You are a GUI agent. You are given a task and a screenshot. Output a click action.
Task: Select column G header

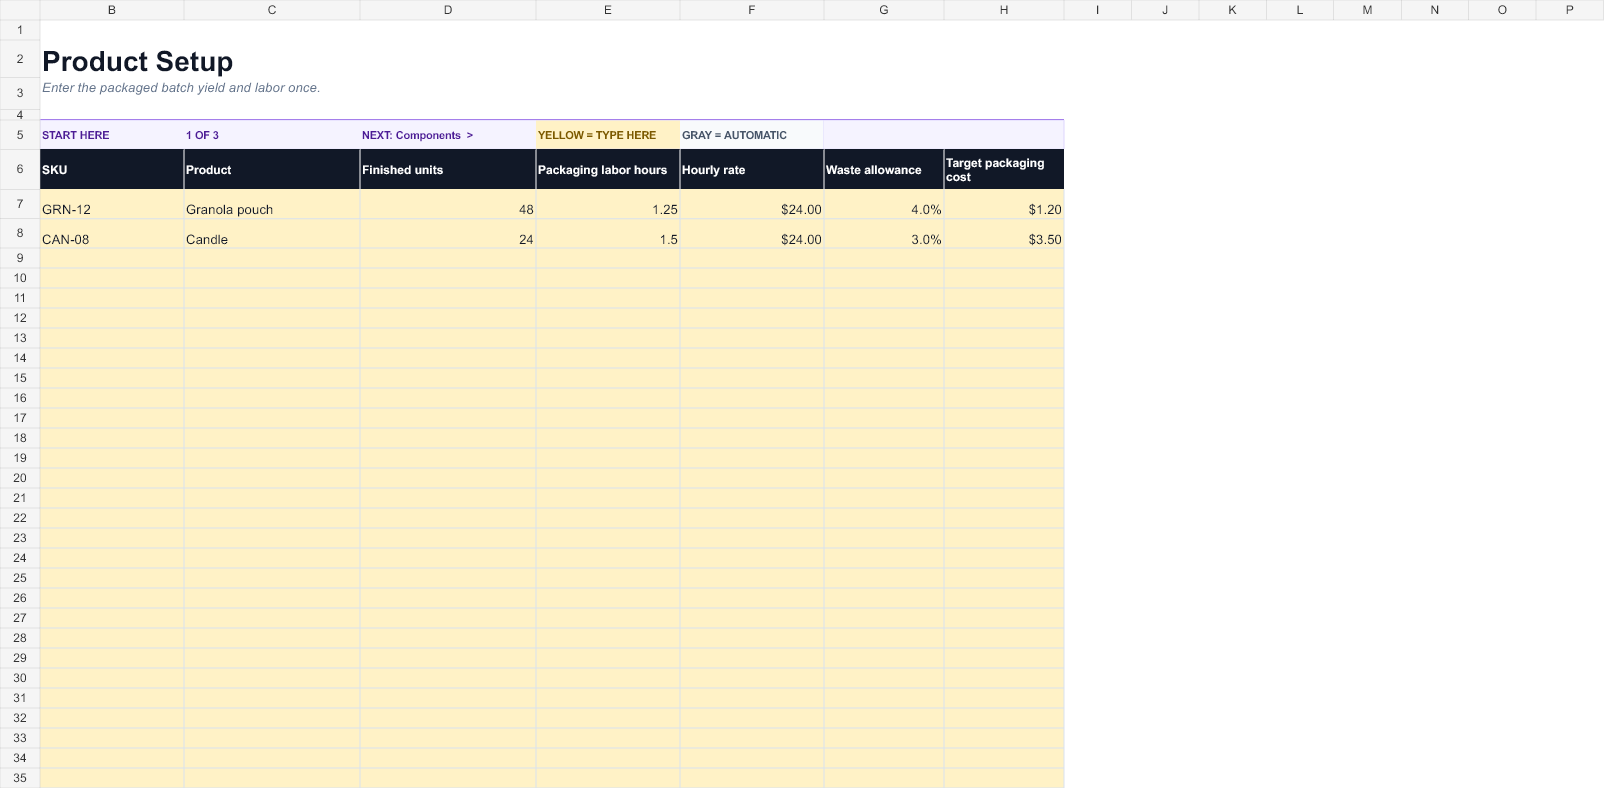(x=884, y=10)
